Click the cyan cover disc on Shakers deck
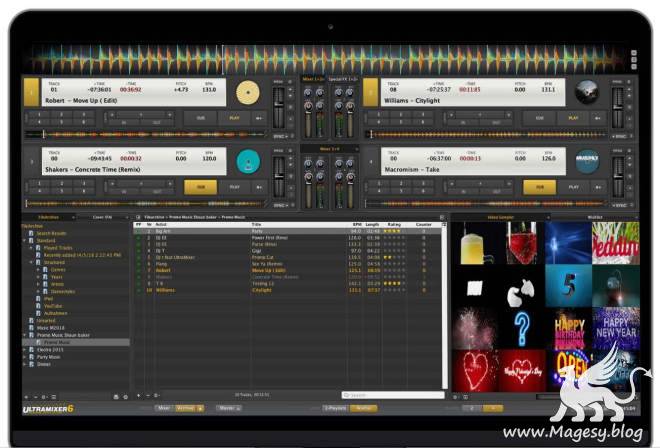 pos(248,161)
